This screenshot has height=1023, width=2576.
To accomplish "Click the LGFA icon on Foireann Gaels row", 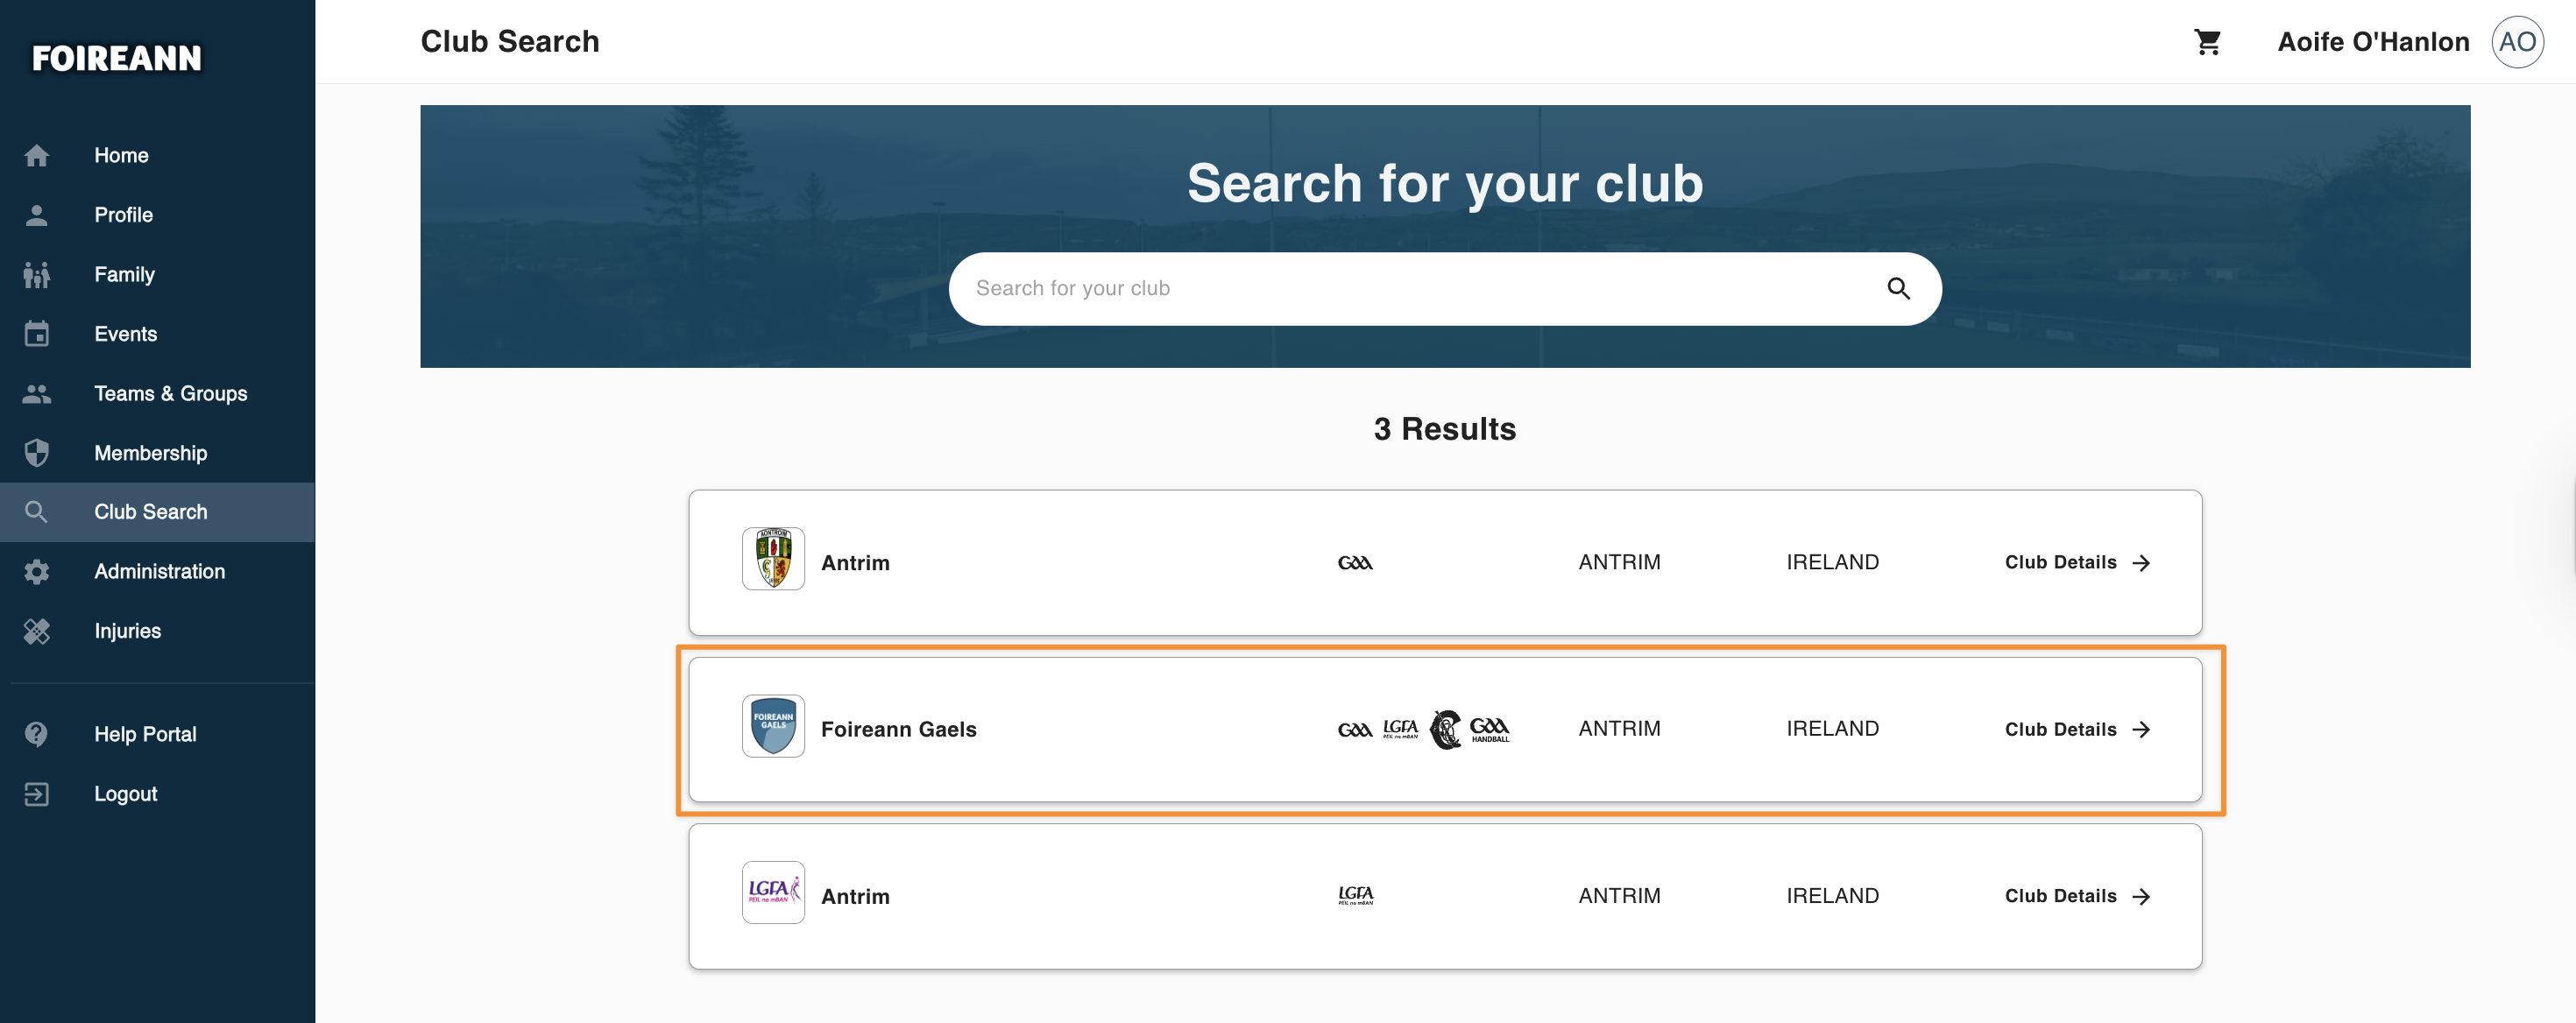I will click(1400, 729).
